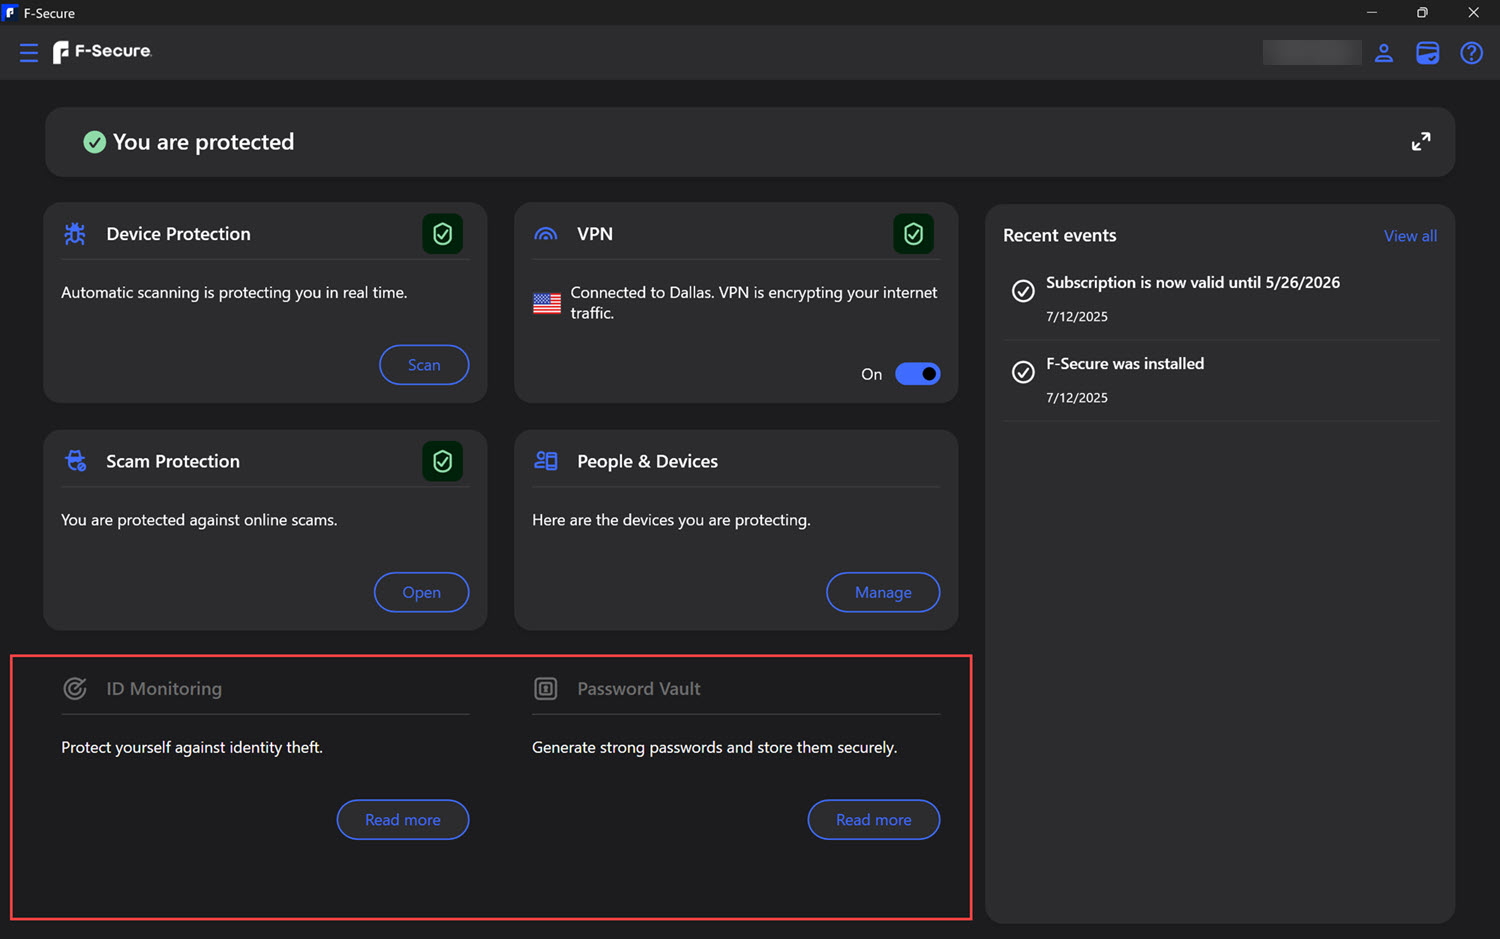Click the Scam Protection shield status badge
The image size is (1500, 939).
click(442, 461)
